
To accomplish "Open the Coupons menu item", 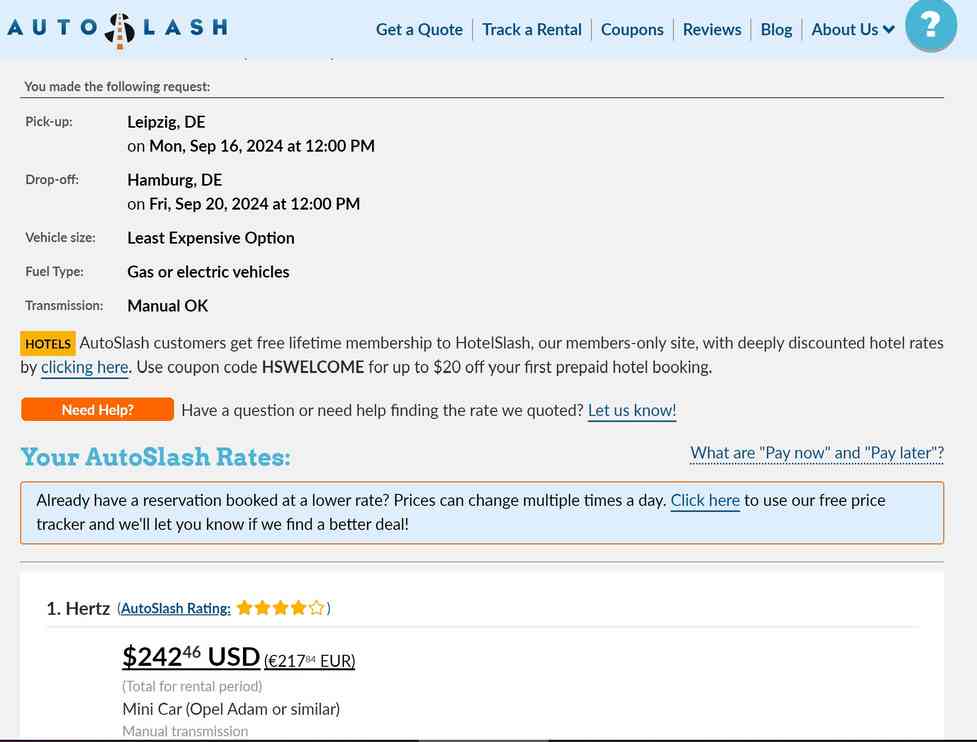I will tap(632, 29).
